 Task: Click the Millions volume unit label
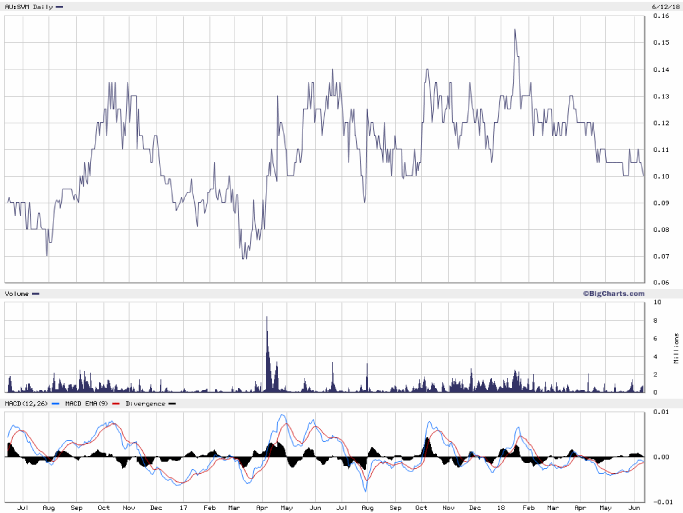pyautogui.click(x=676, y=348)
